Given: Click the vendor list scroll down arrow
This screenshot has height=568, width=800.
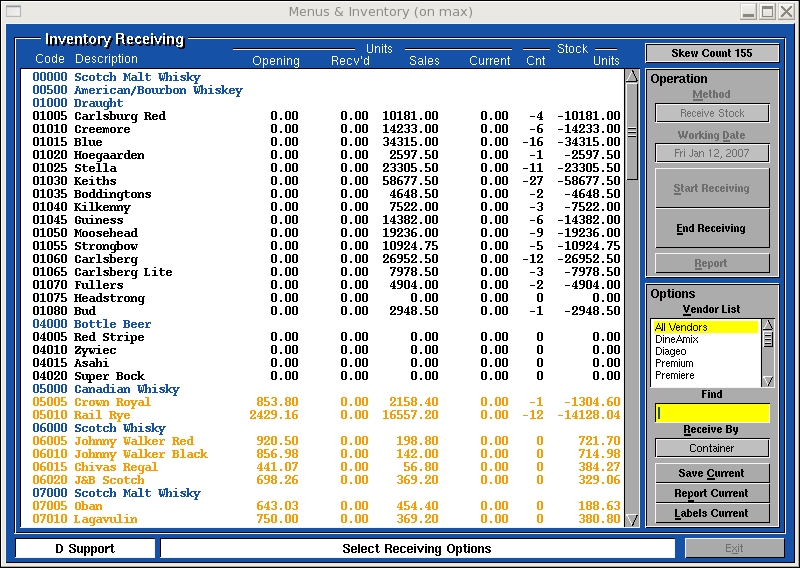Looking at the screenshot, I should coord(768,381).
